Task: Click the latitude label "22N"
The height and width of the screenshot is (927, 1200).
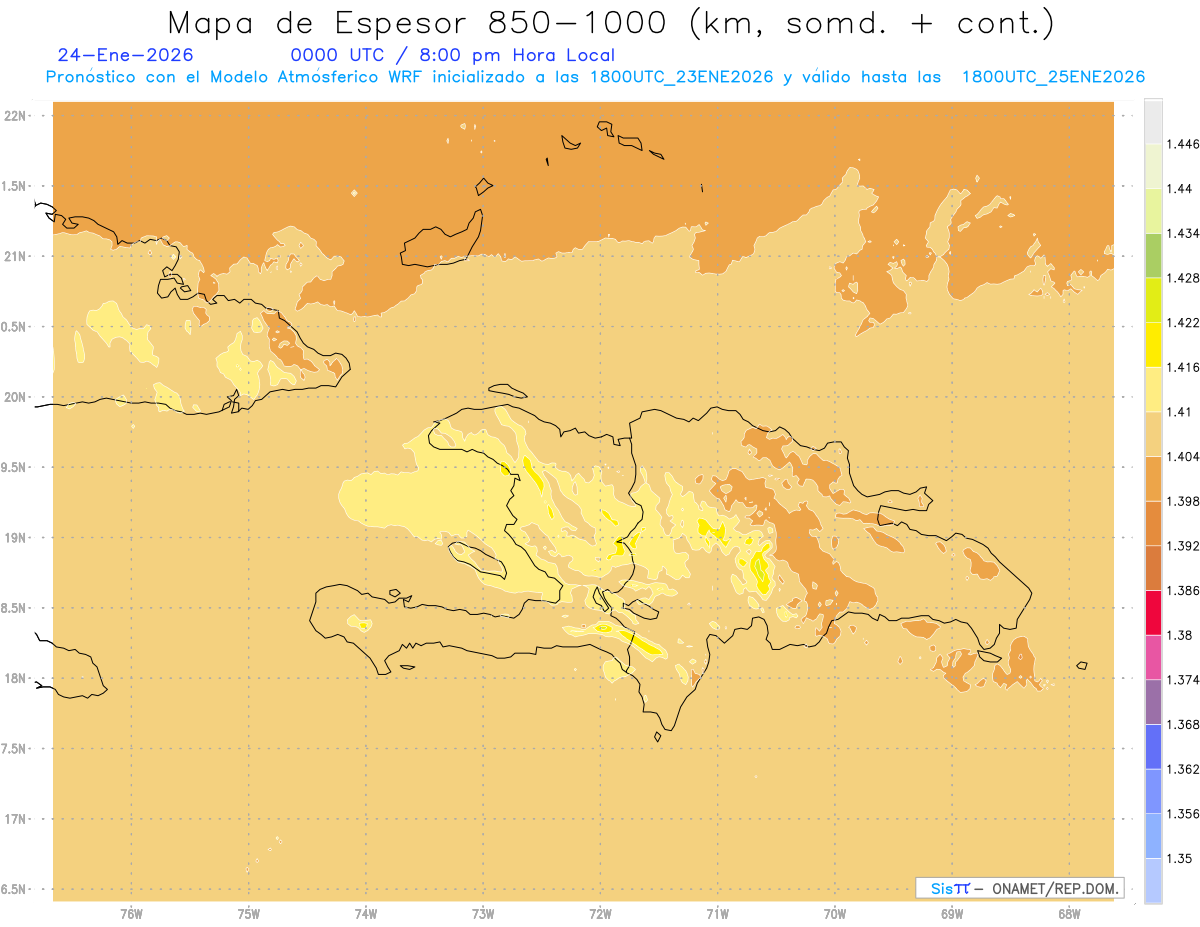Action: [x=16, y=116]
